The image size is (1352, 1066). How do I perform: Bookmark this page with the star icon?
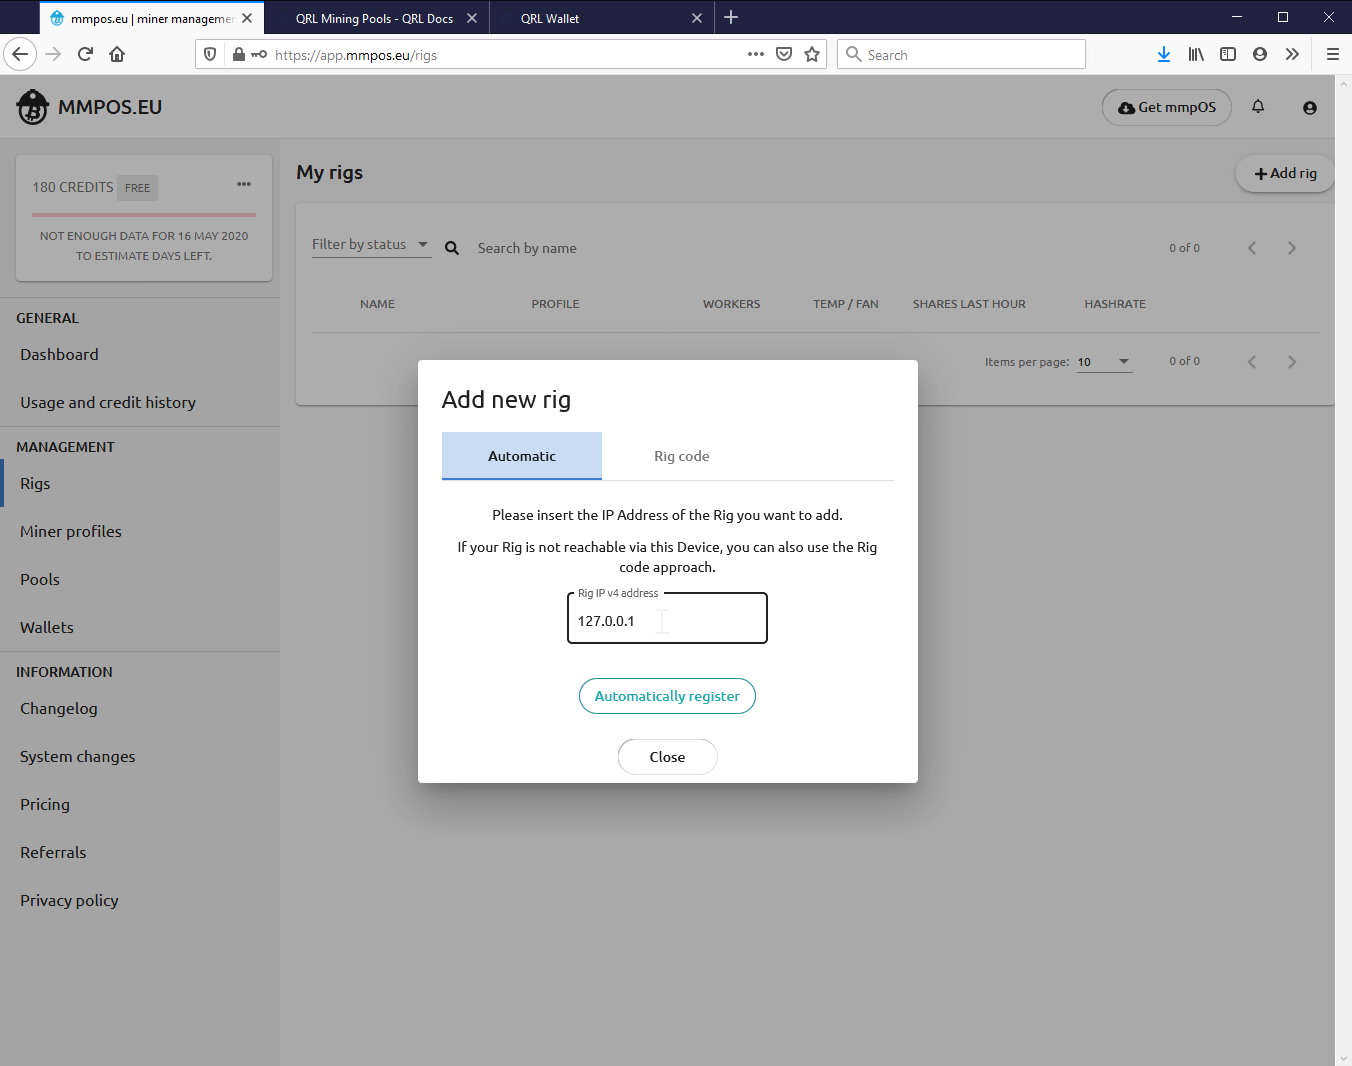coord(812,54)
